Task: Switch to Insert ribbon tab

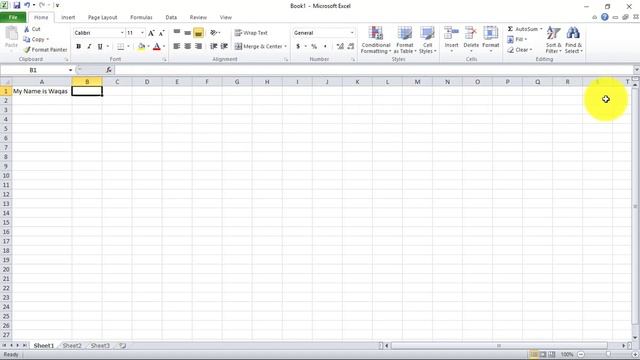Action: pos(68,18)
